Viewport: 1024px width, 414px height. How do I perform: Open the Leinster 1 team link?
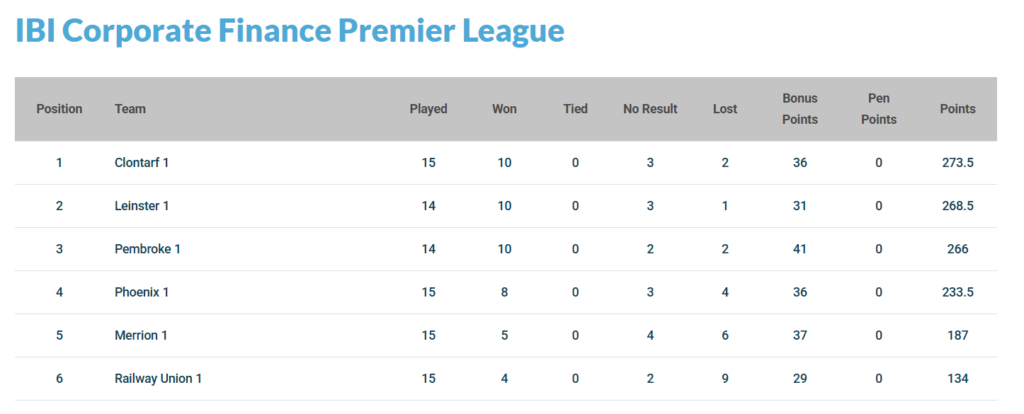[141, 205]
